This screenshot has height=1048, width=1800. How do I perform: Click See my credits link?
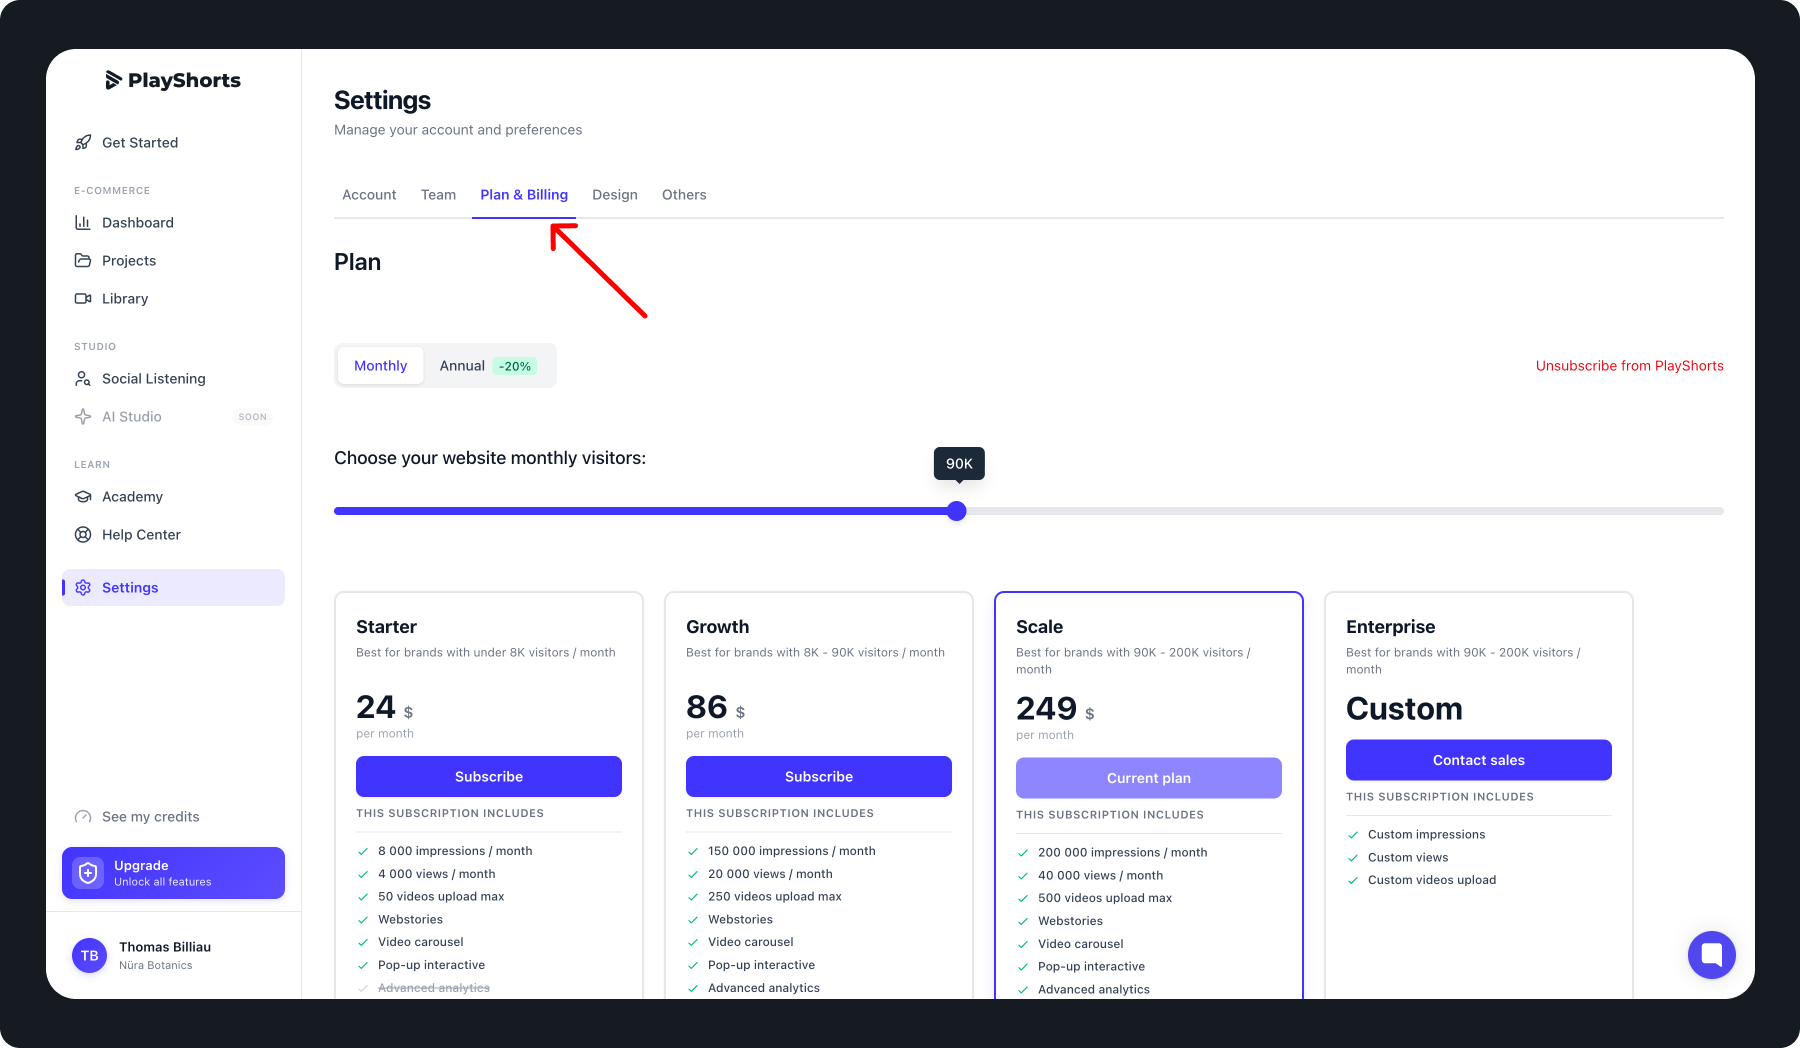click(x=151, y=817)
